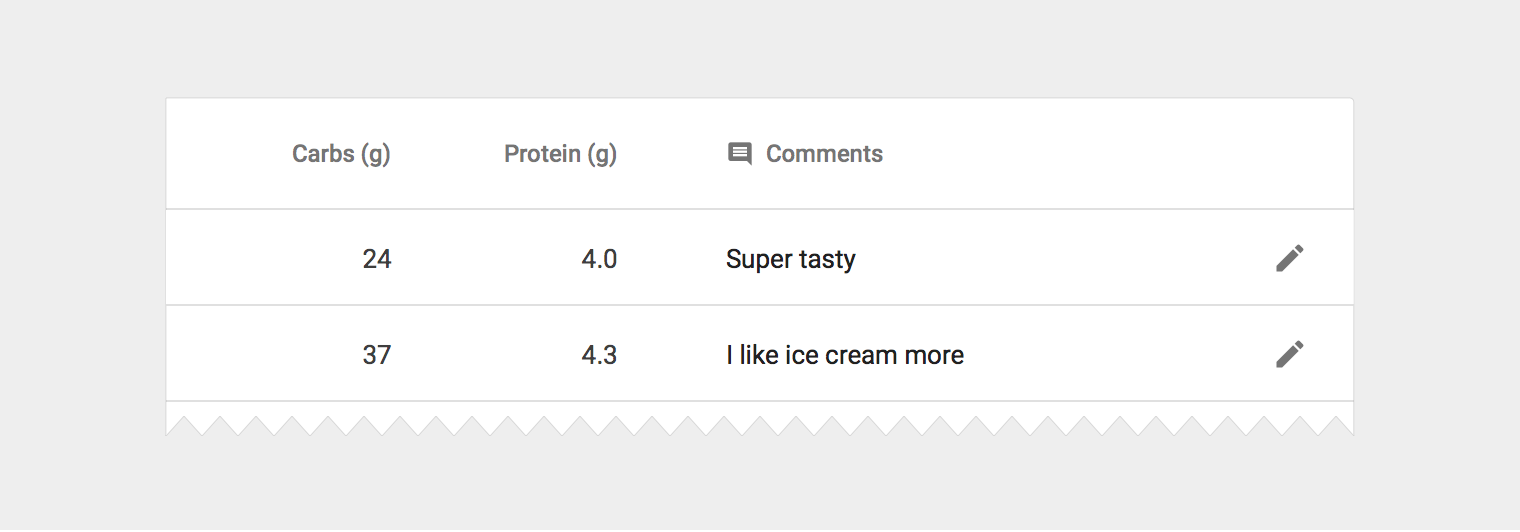Open the "Super tasty" comment text

pyautogui.click(x=790, y=260)
